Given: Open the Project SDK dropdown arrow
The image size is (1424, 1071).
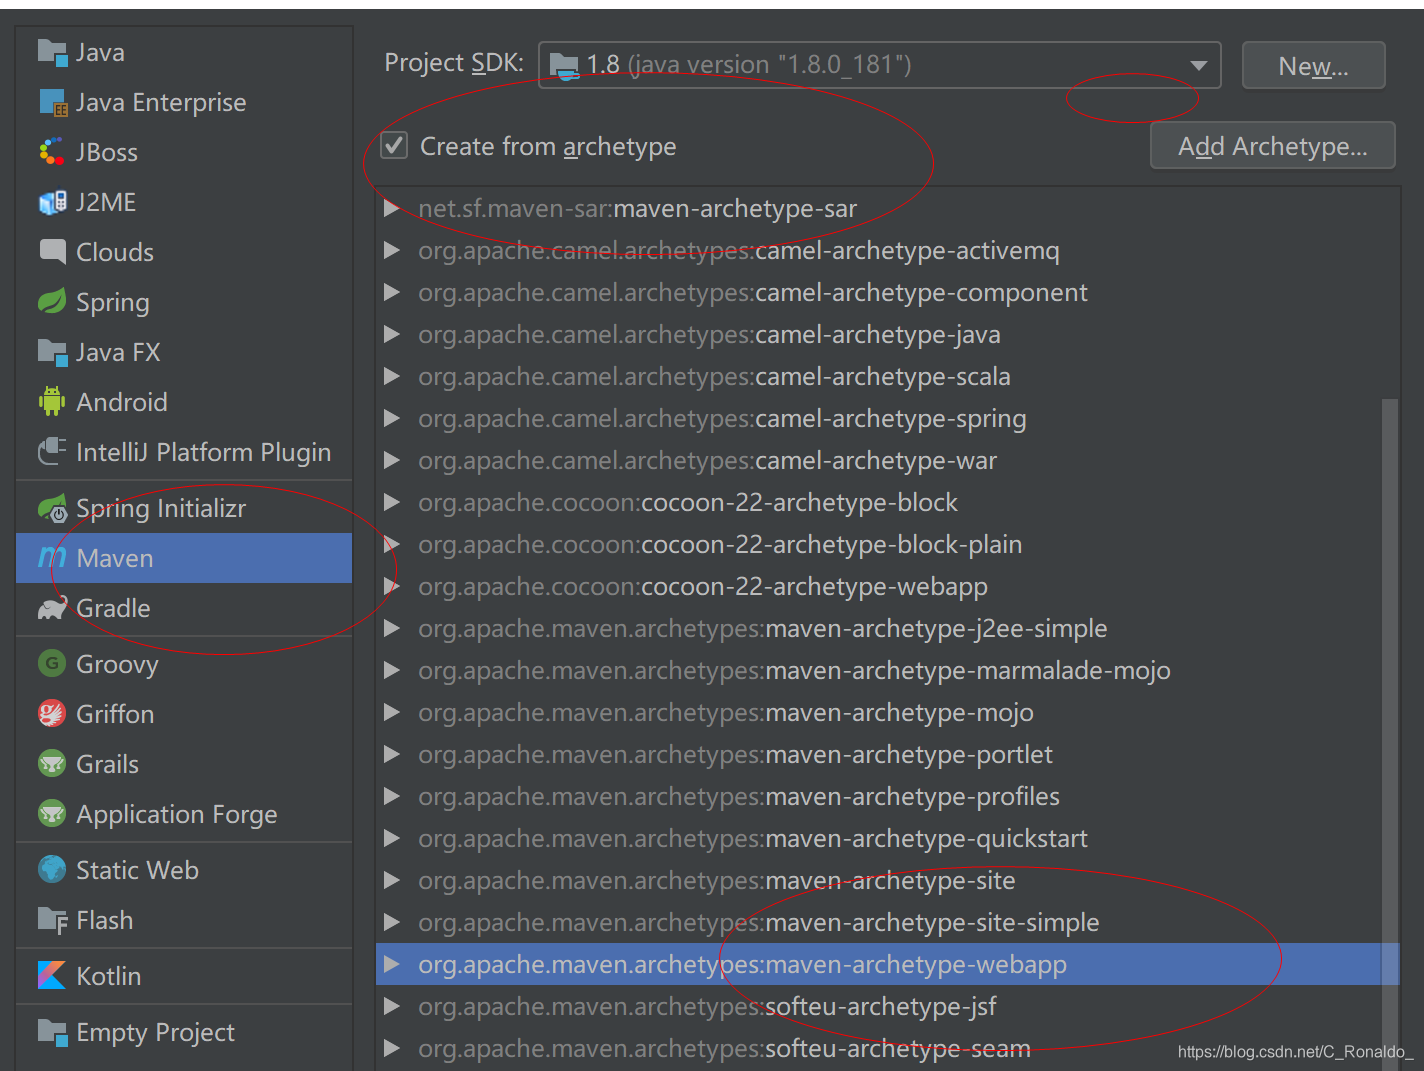Looking at the screenshot, I should 1198,66.
